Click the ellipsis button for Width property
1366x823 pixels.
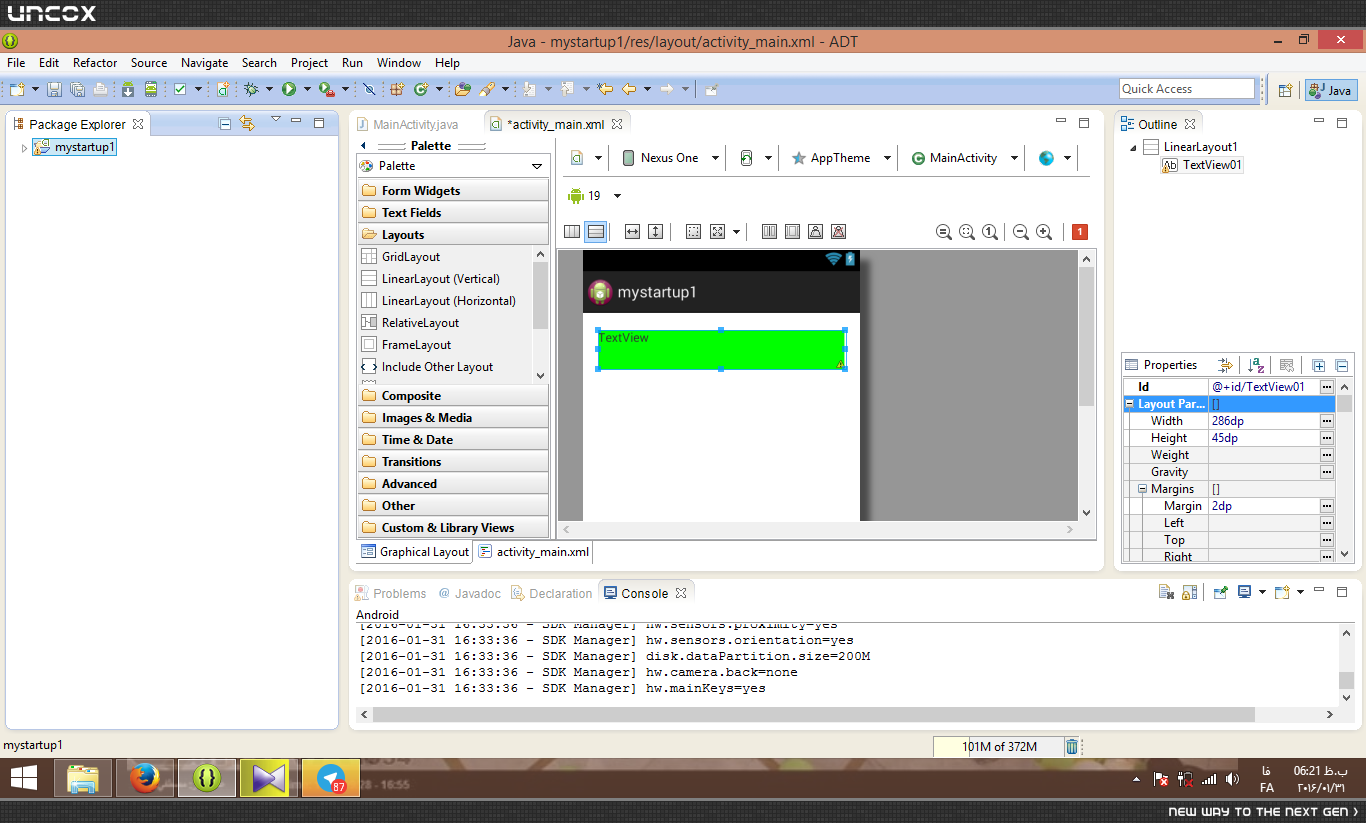[x=1327, y=421]
